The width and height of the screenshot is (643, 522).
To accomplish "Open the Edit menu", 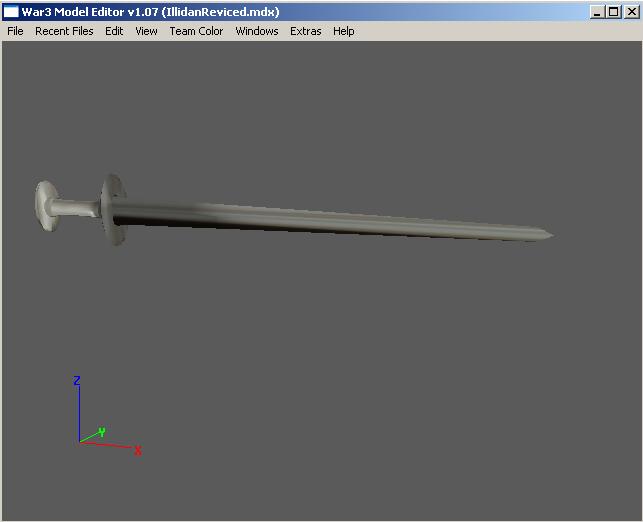I will [x=114, y=31].
